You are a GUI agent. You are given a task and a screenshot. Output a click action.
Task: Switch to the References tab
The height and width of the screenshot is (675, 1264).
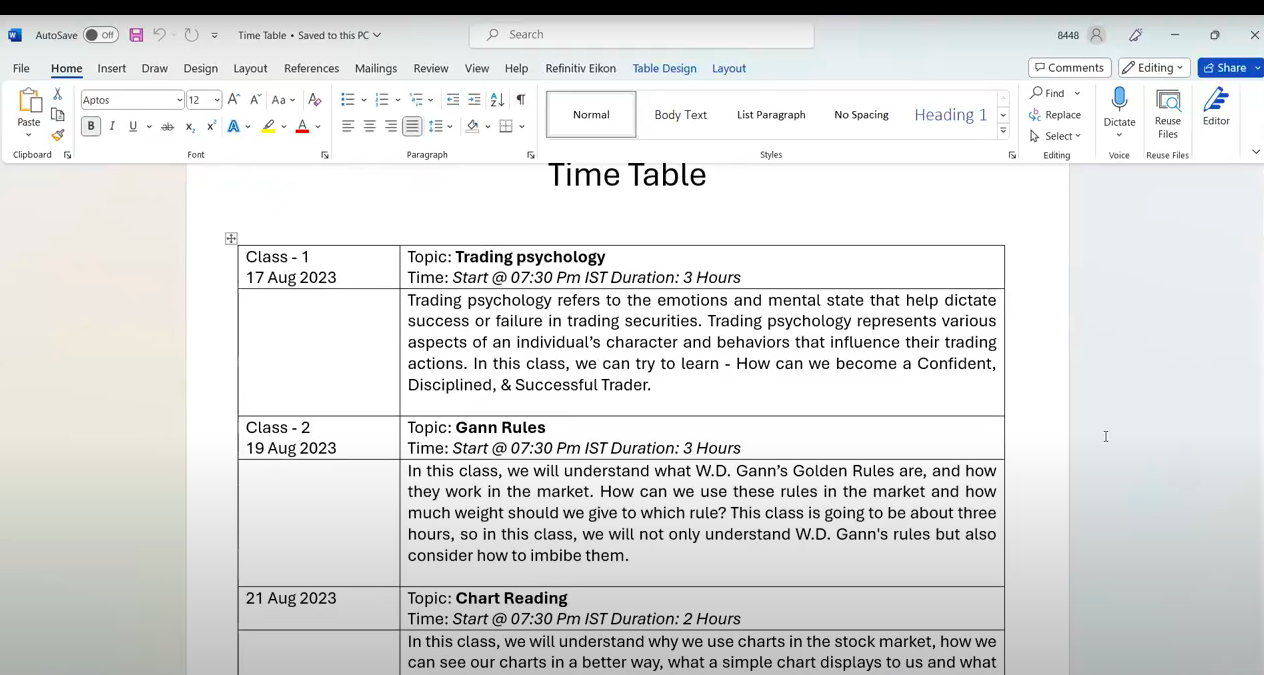311,68
